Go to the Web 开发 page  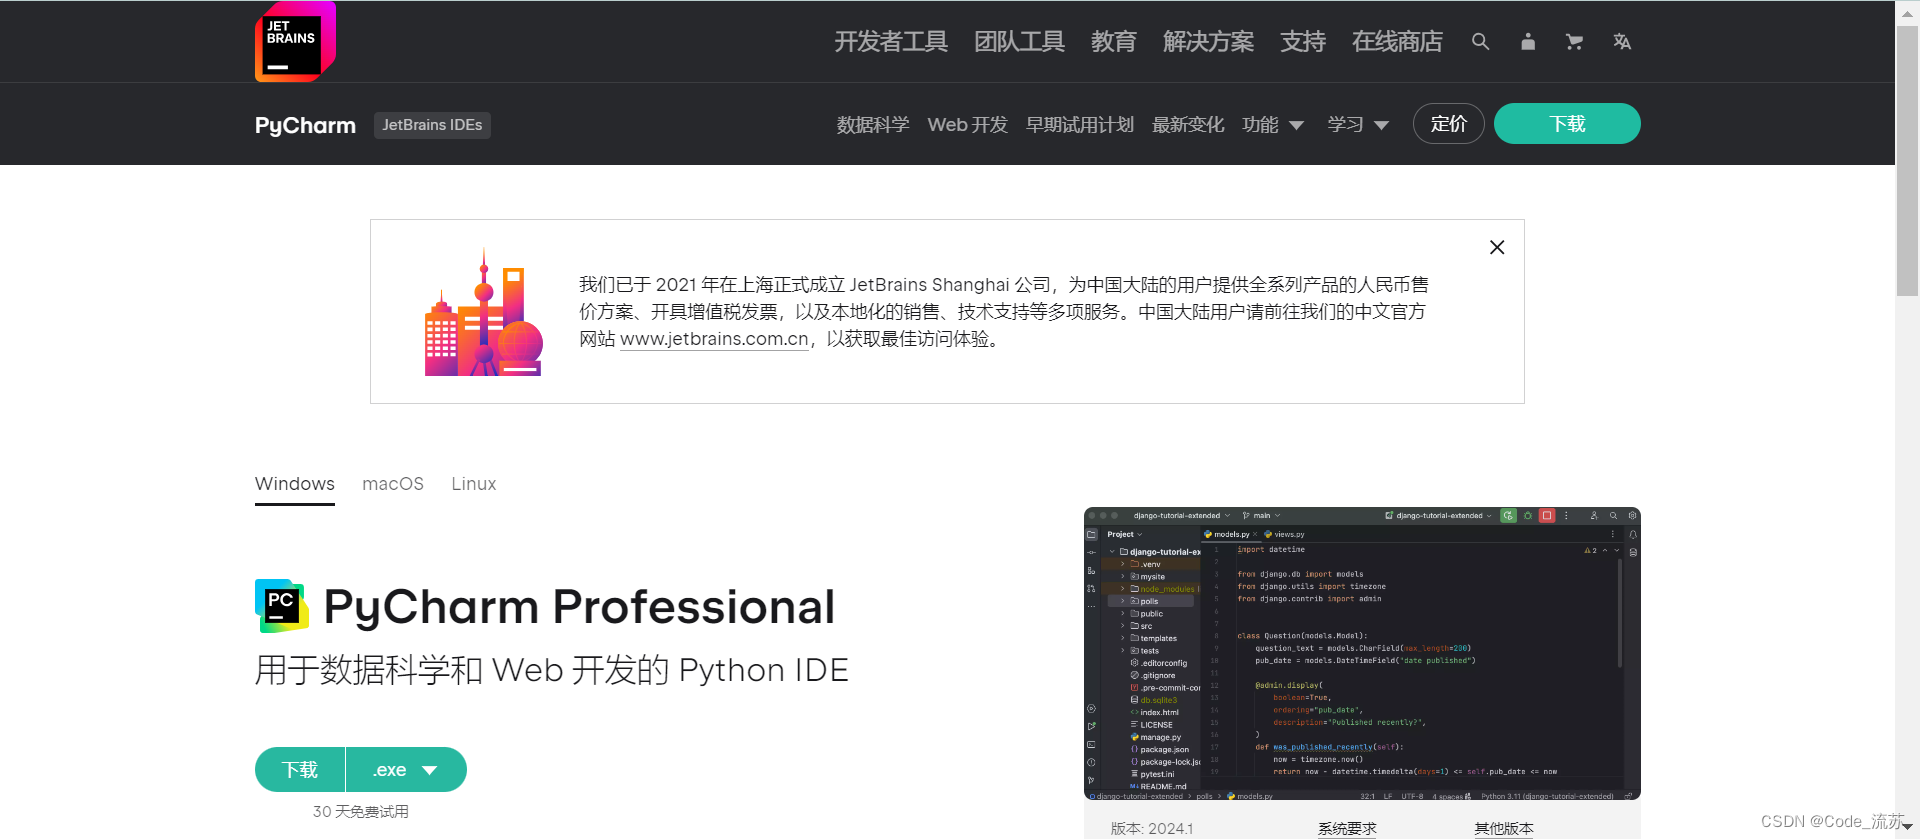967,125
